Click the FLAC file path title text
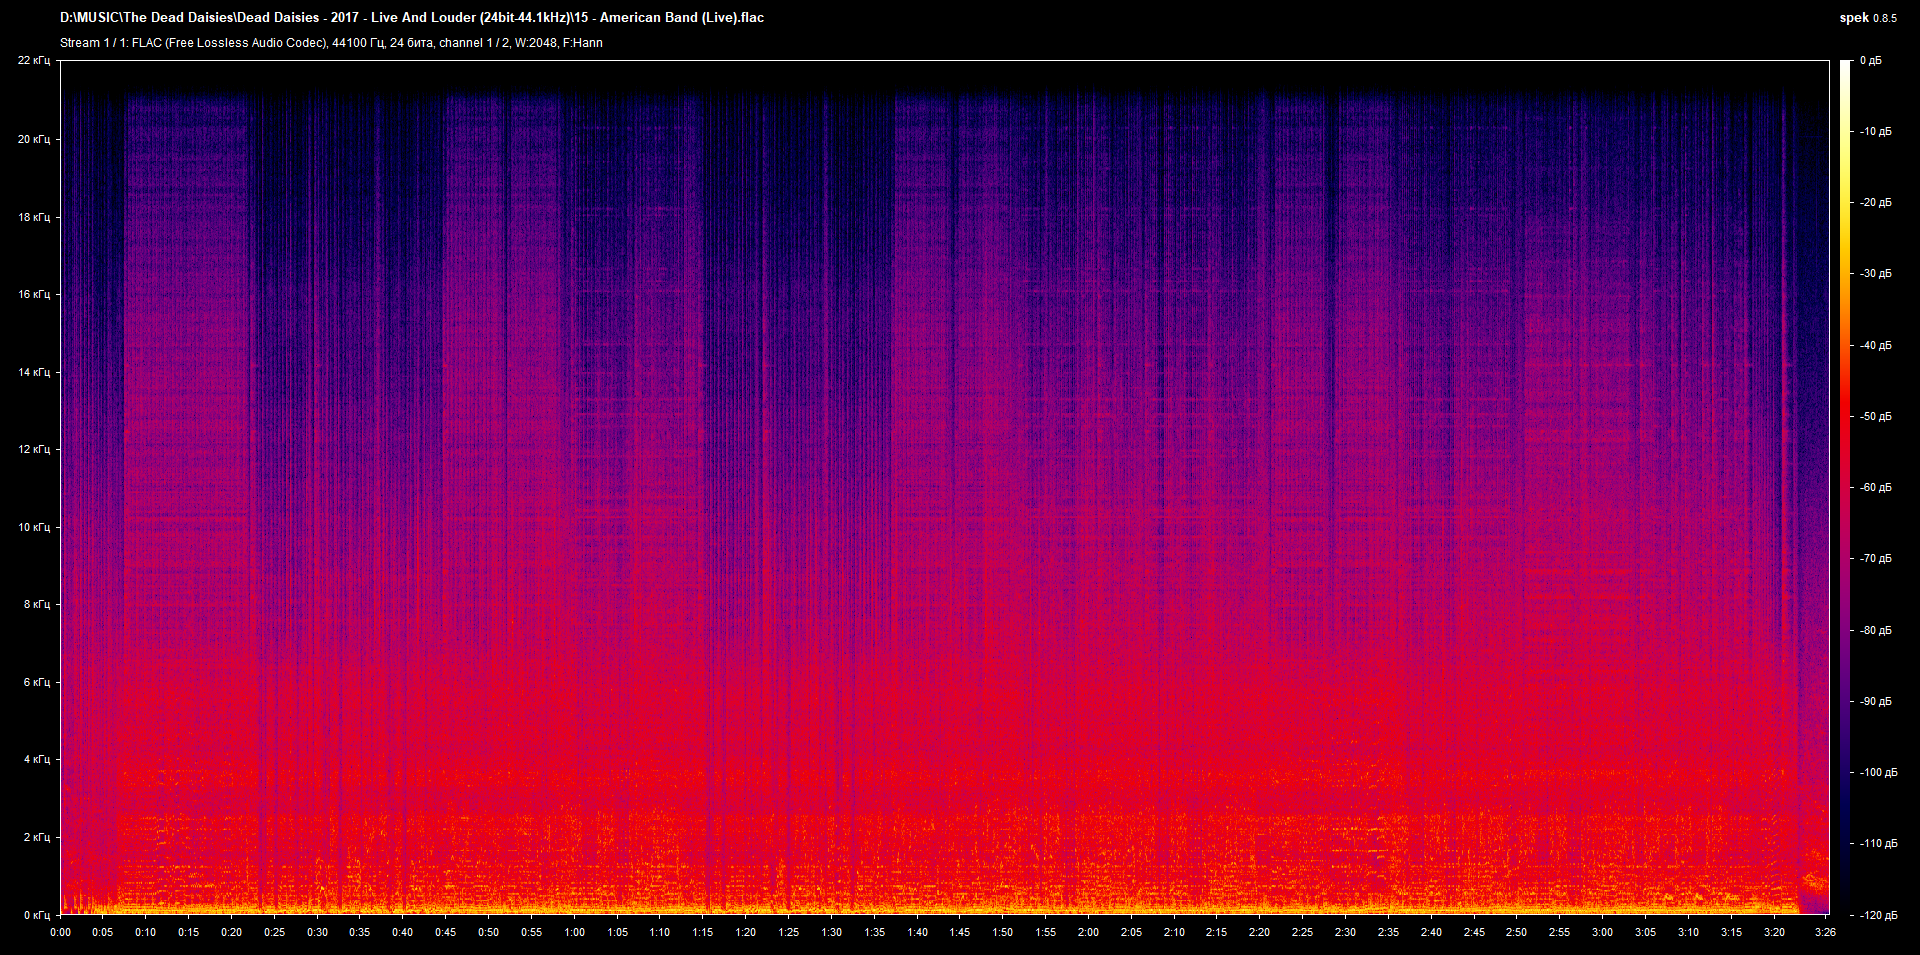 [x=411, y=18]
